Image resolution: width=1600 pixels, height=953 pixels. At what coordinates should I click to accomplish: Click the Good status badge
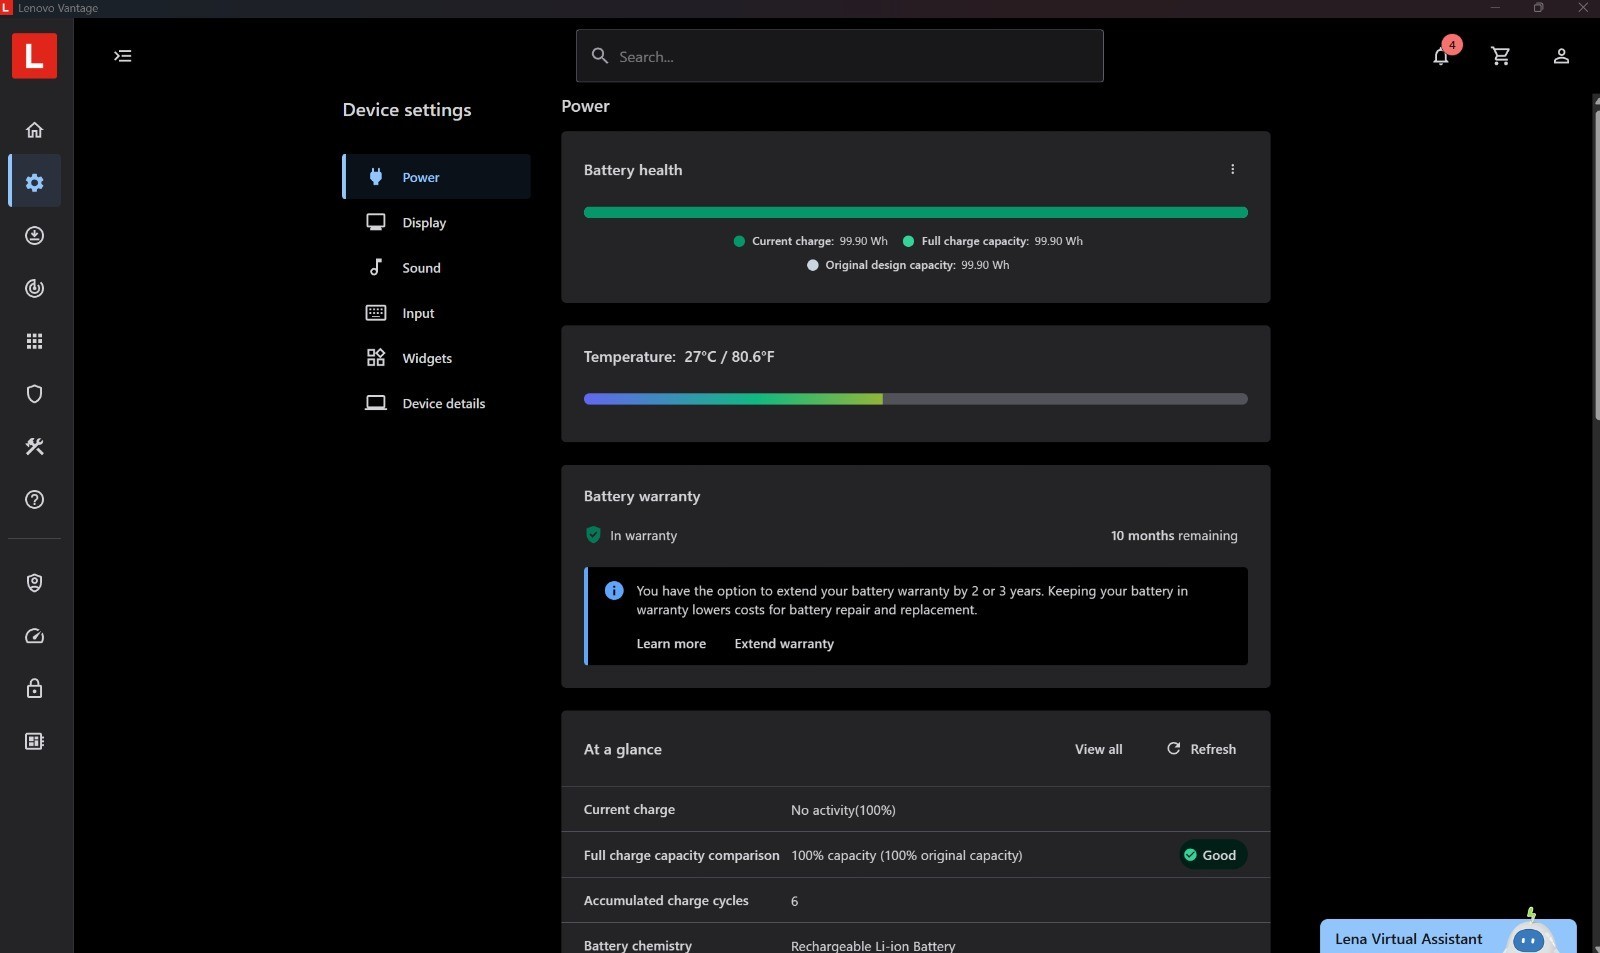(x=1211, y=855)
